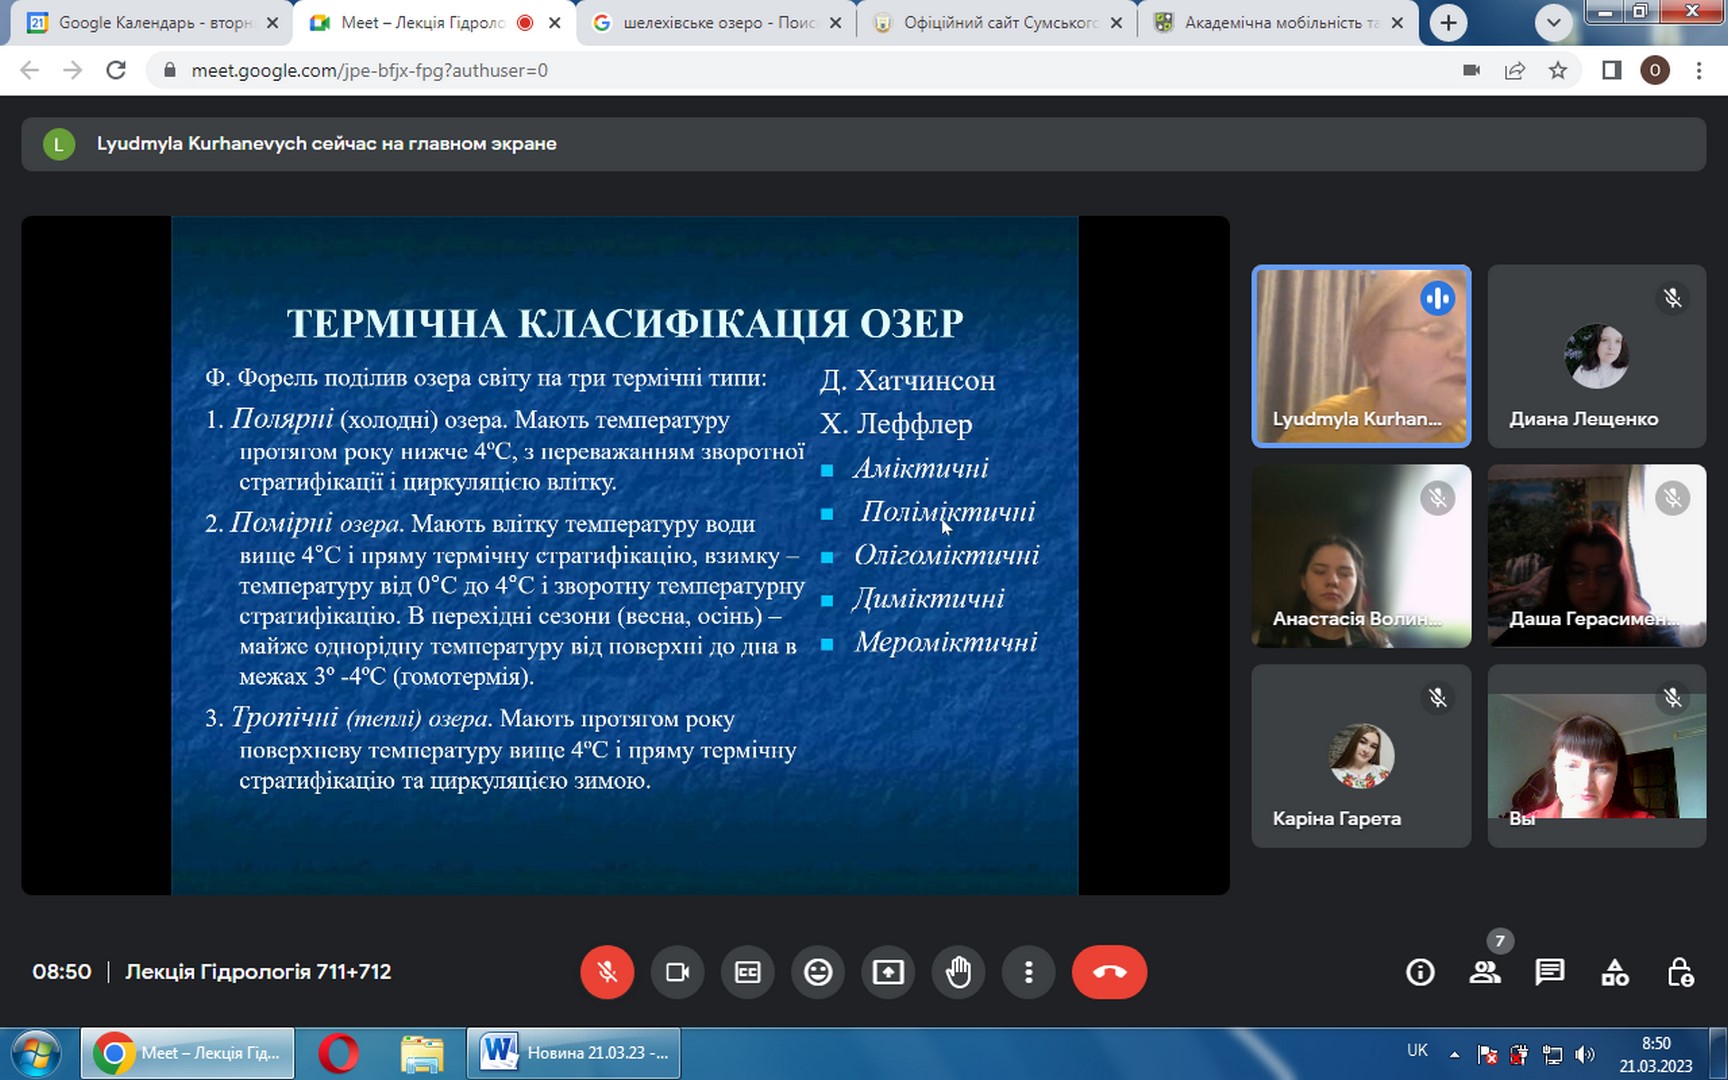Image resolution: width=1728 pixels, height=1080 pixels.
Task: Open Word document Новина 21.03.23 in taskbar
Action: pos(574,1053)
